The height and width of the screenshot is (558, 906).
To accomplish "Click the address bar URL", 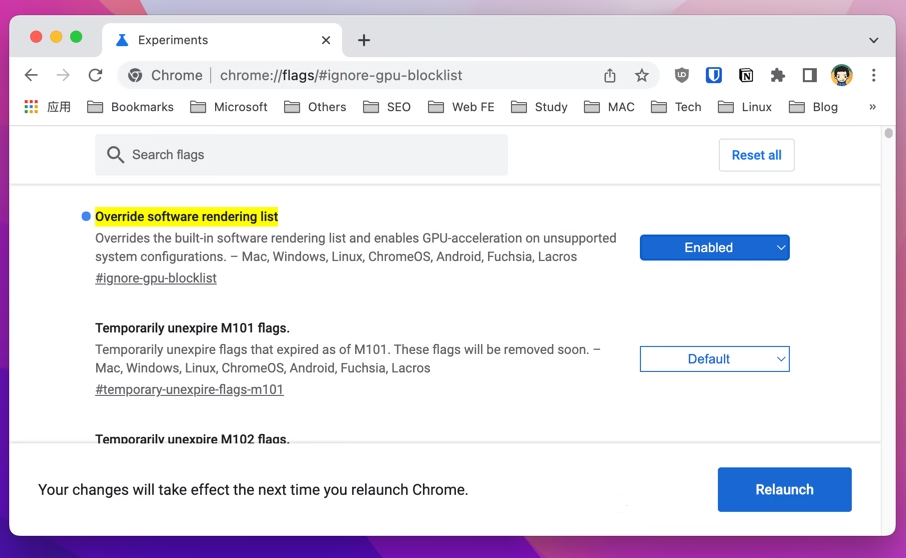I will 341,75.
